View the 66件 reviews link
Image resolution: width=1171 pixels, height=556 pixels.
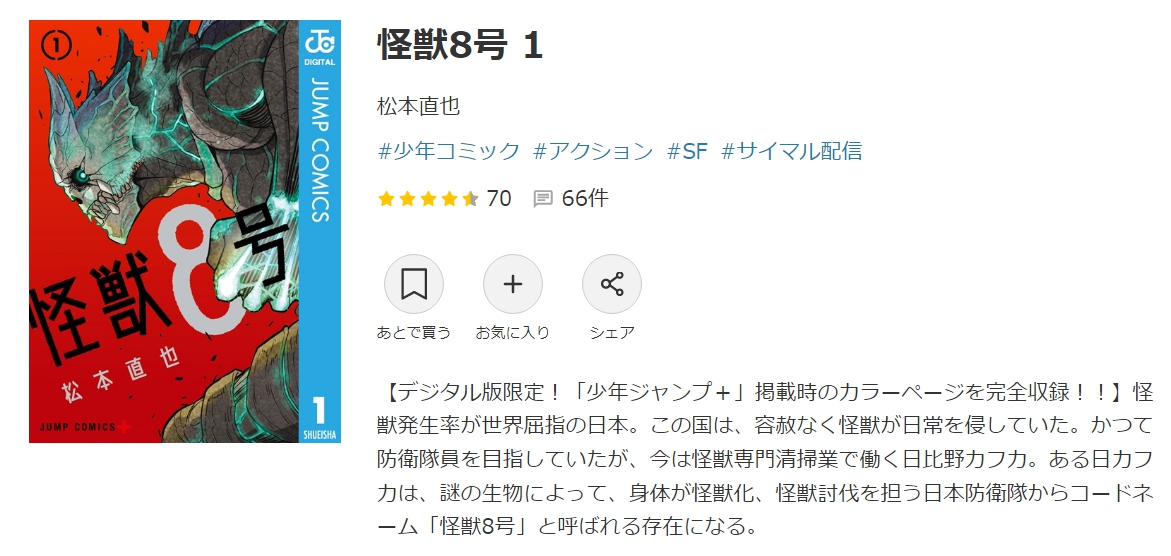pos(585,198)
